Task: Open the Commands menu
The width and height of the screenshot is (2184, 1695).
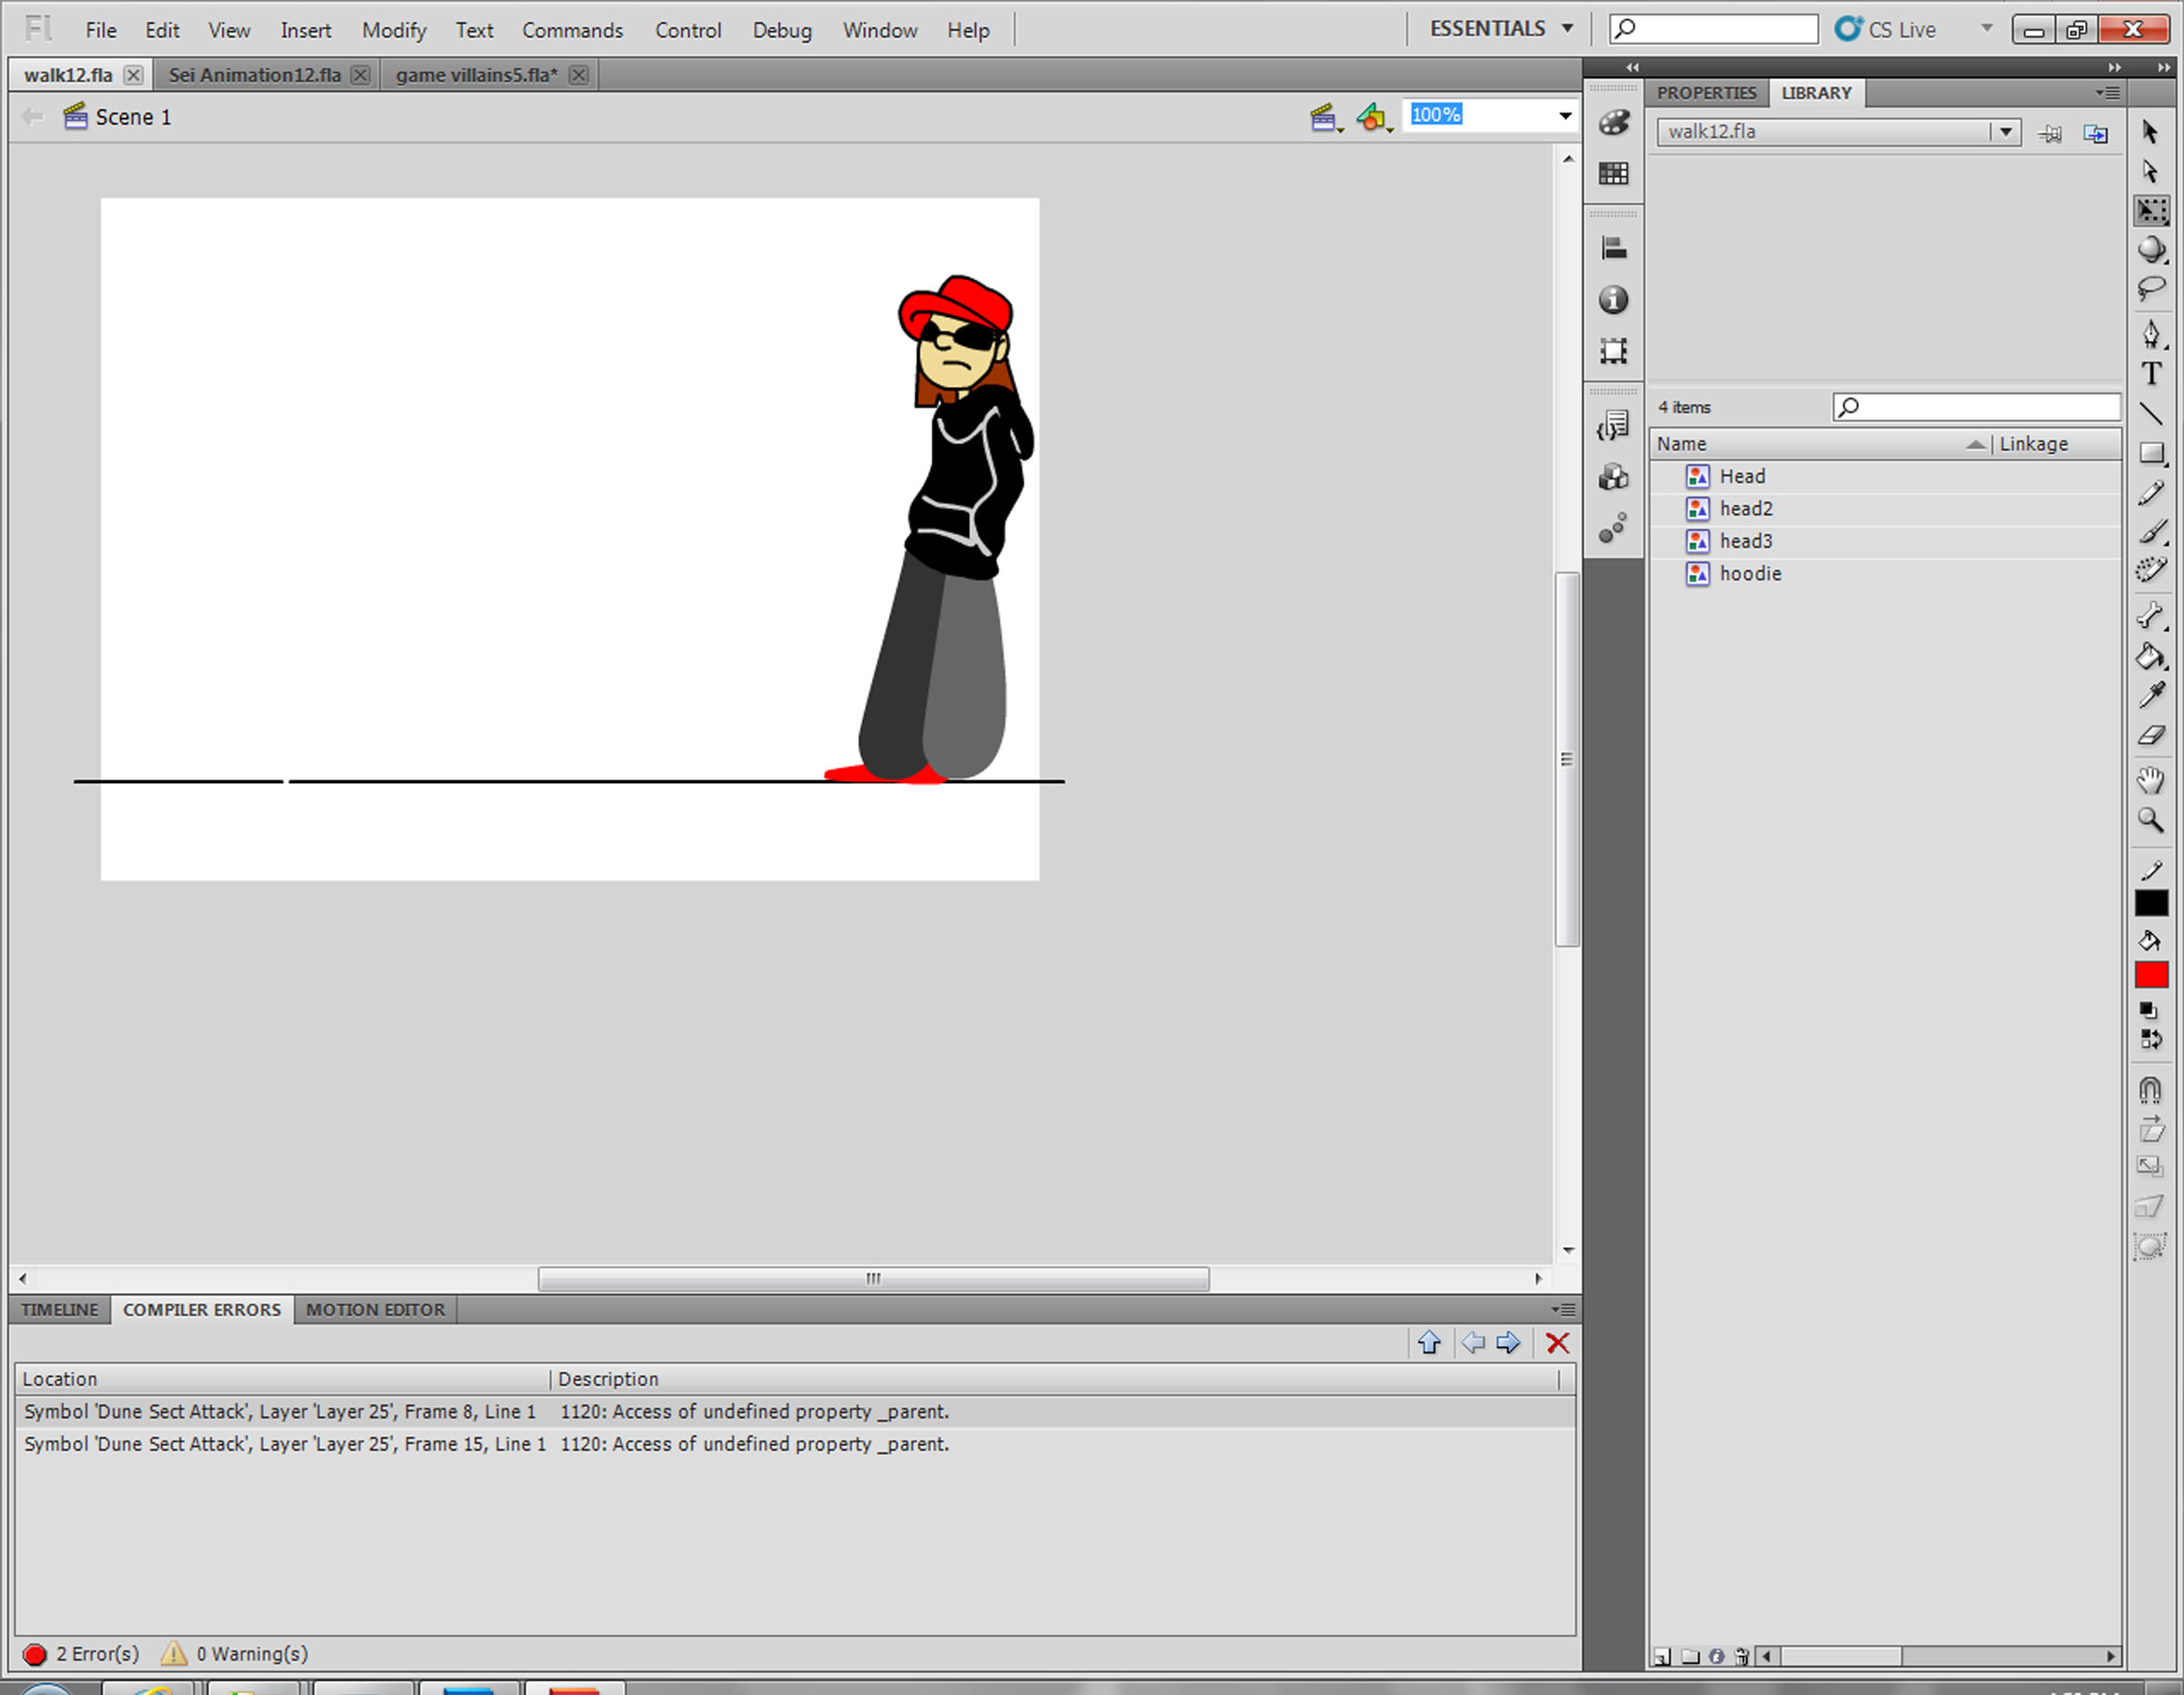Action: 572,30
